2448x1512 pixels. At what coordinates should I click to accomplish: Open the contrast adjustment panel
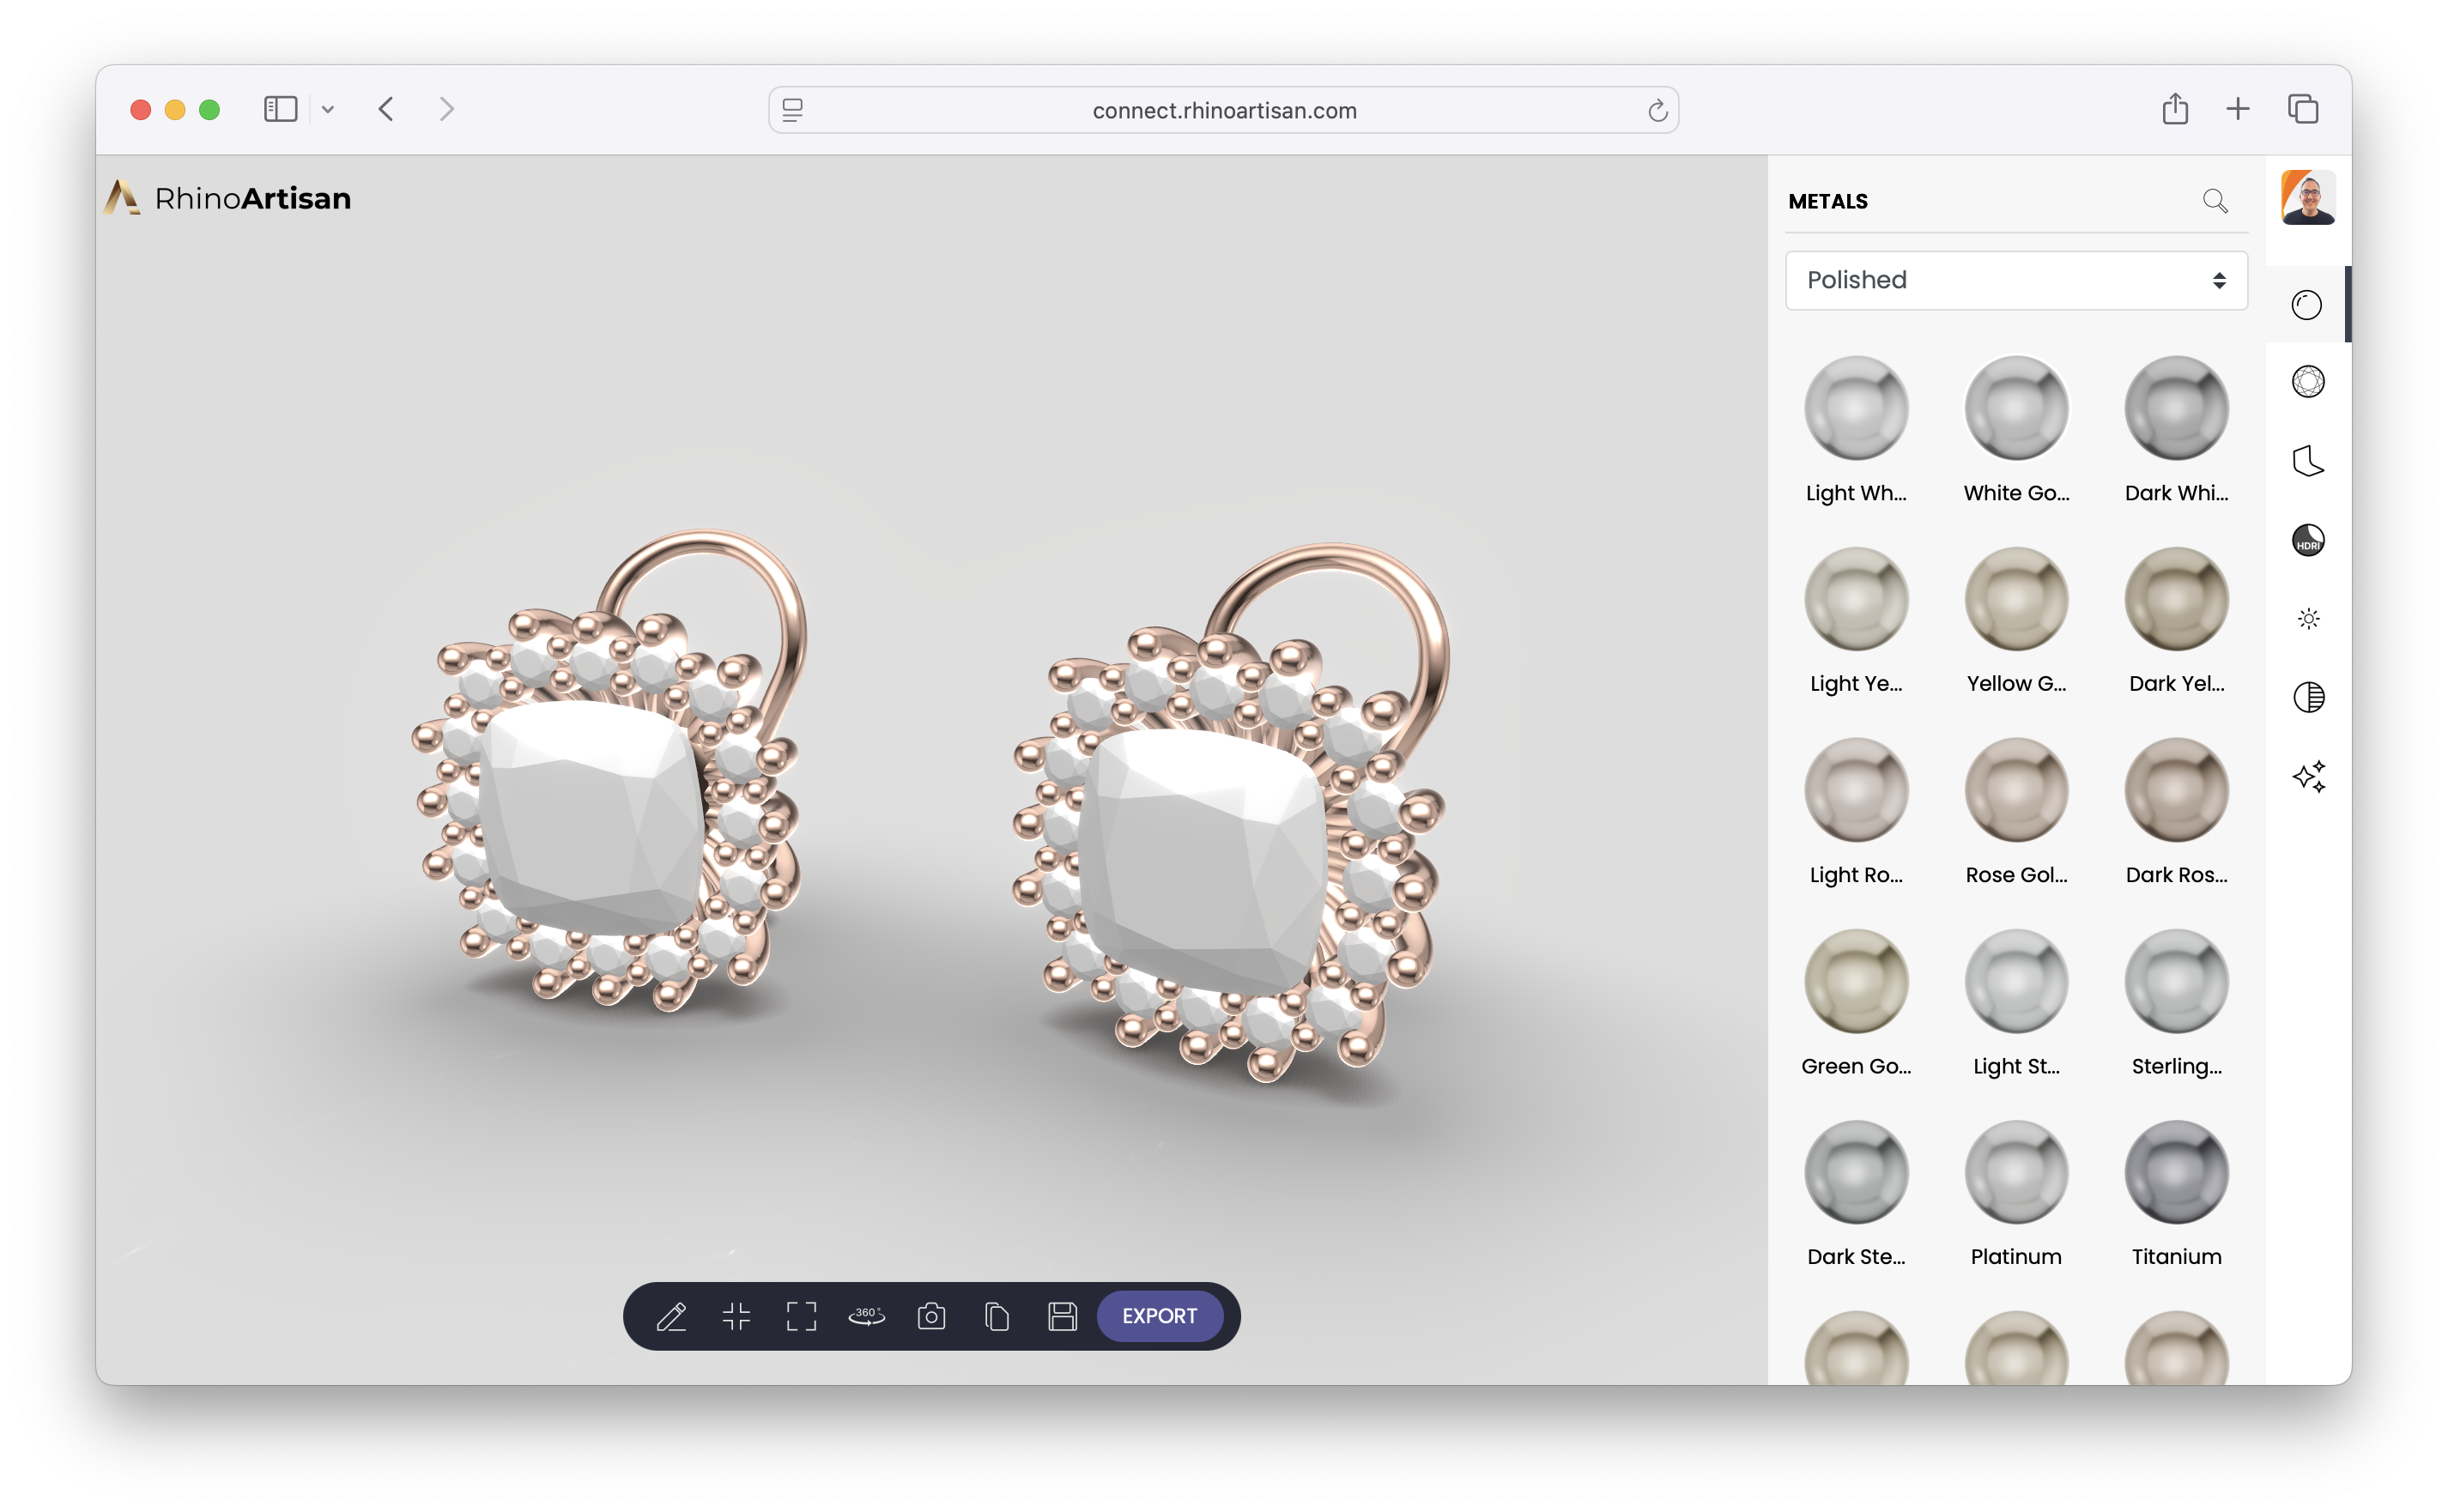tap(2307, 697)
